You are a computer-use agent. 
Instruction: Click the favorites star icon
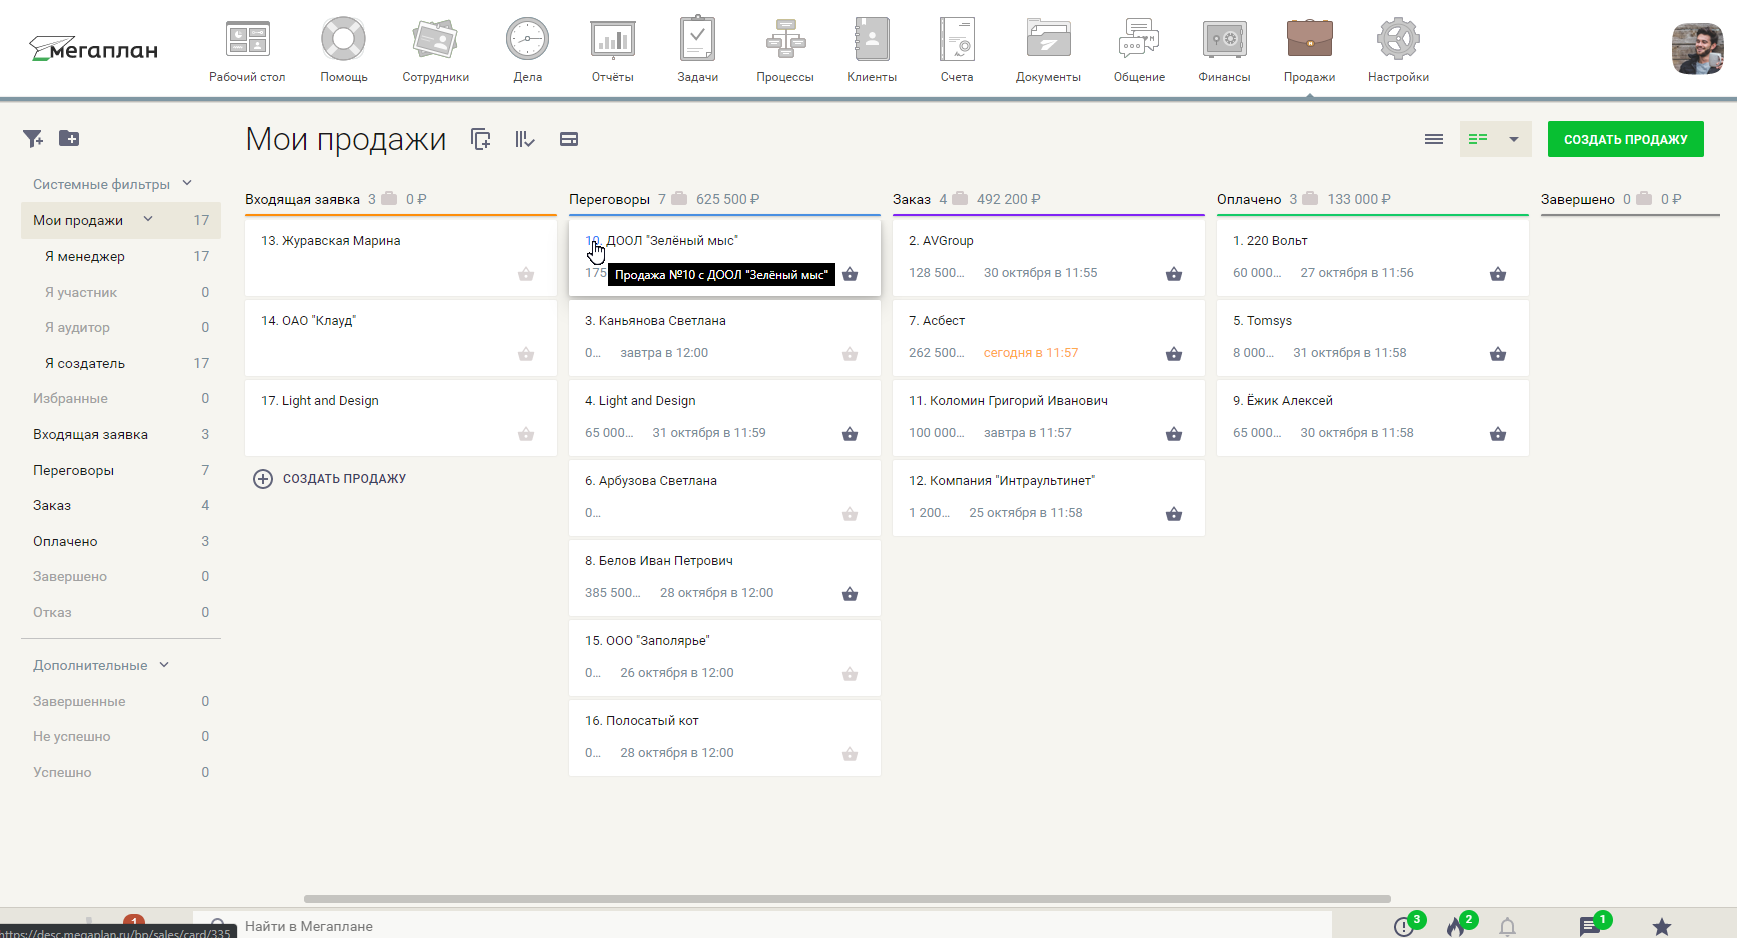[1662, 927]
